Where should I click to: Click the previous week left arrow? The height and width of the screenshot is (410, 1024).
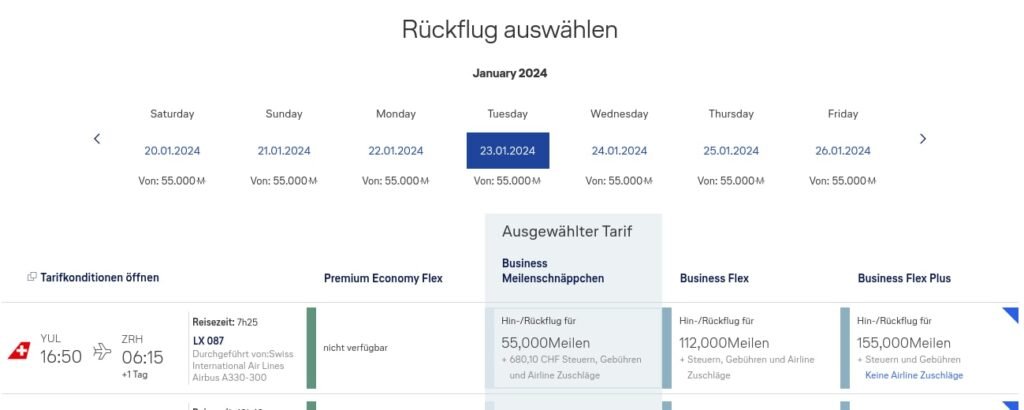click(97, 139)
